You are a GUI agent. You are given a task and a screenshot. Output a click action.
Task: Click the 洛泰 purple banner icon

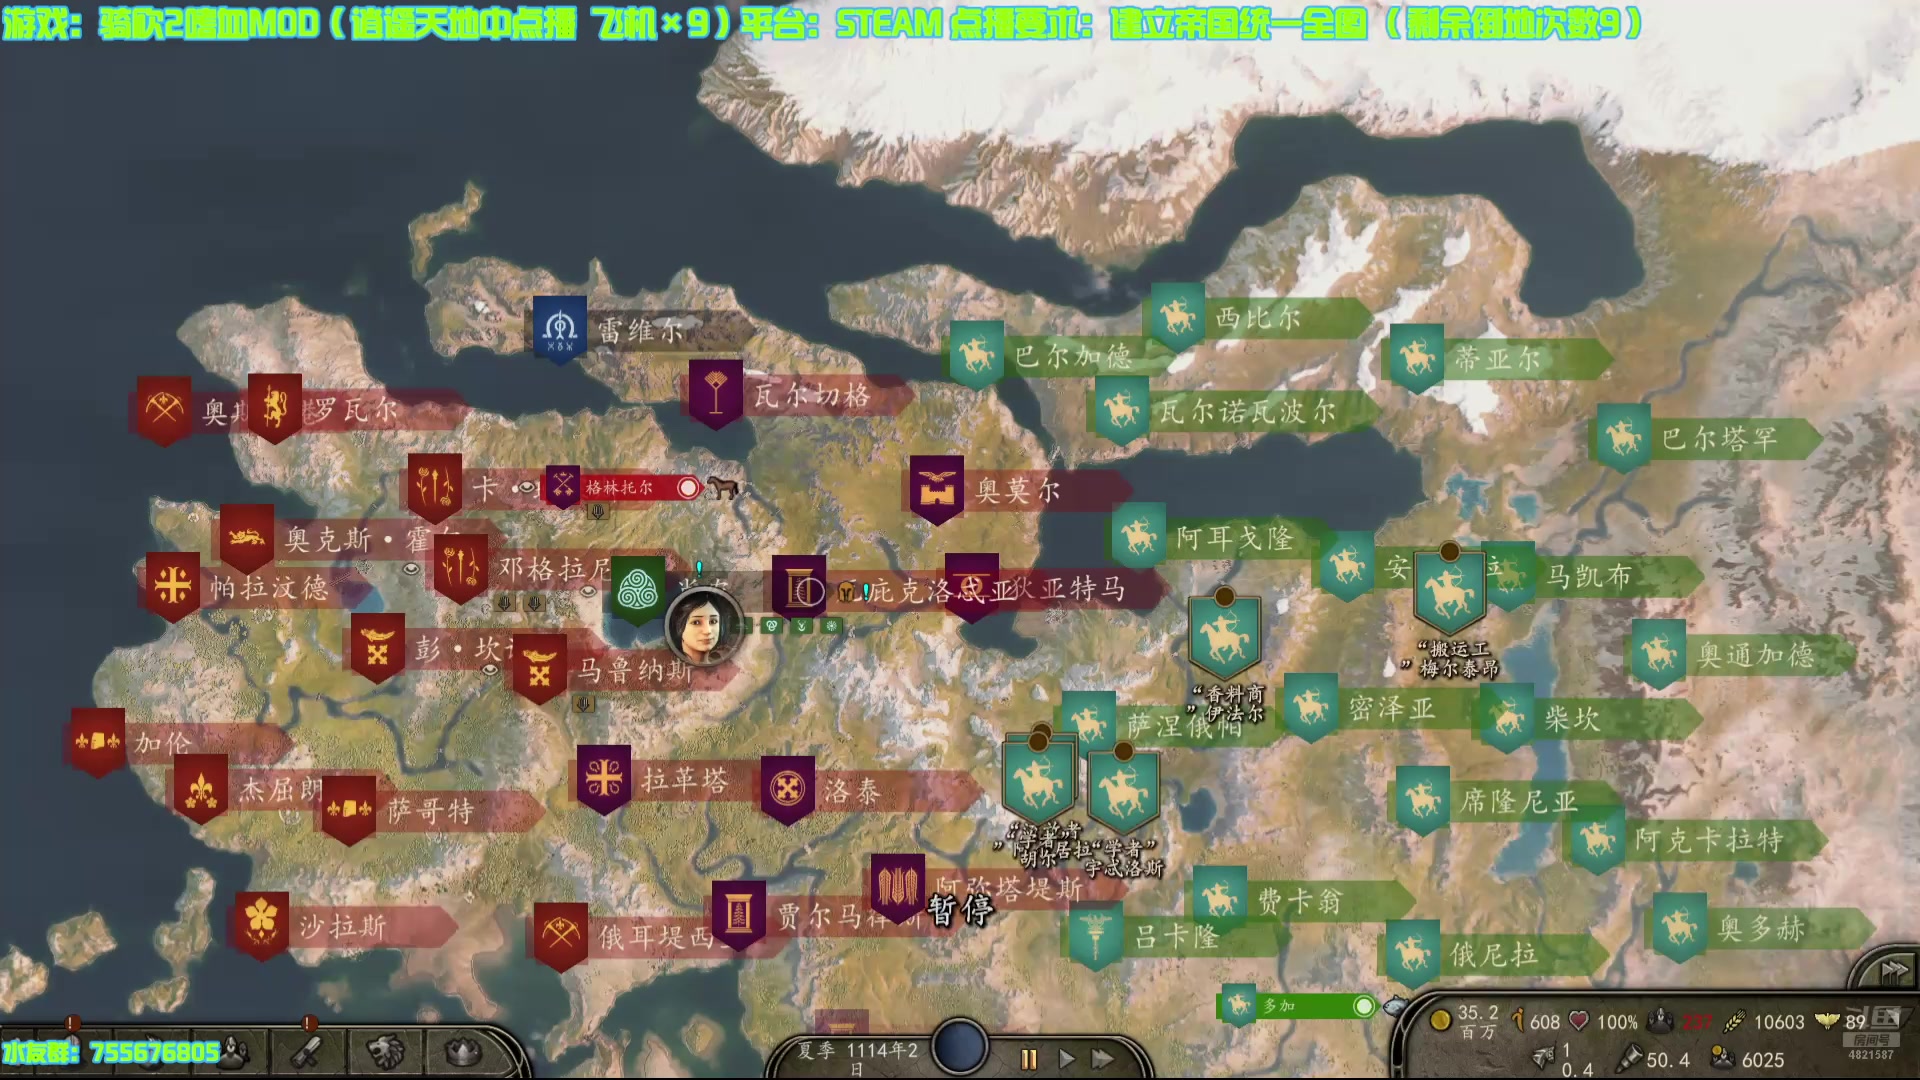point(788,789)
